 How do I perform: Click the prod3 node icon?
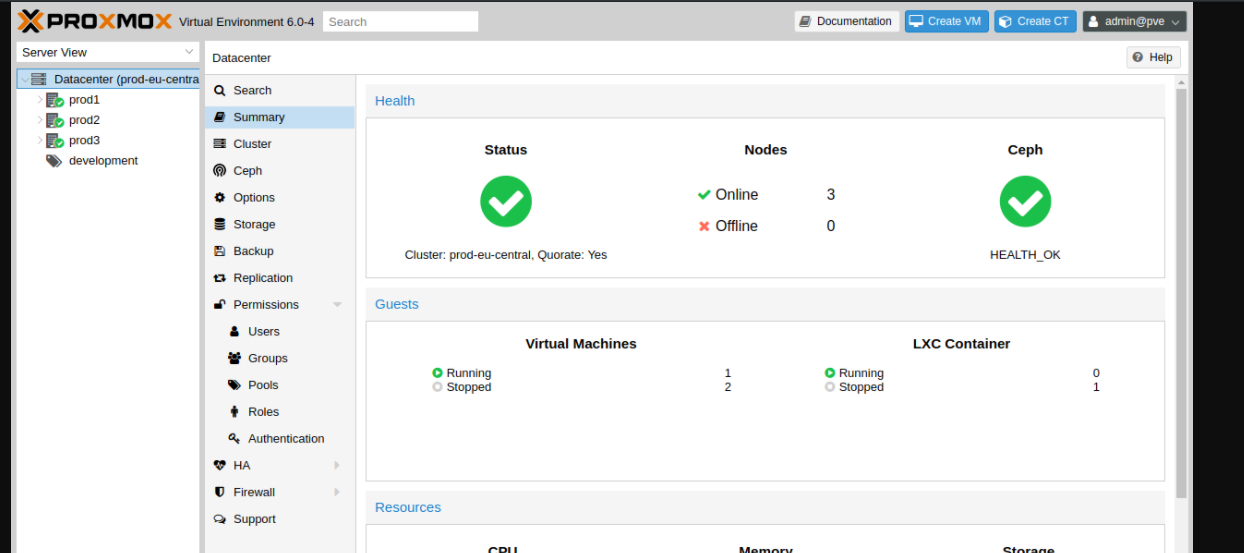tap(55, 141)
